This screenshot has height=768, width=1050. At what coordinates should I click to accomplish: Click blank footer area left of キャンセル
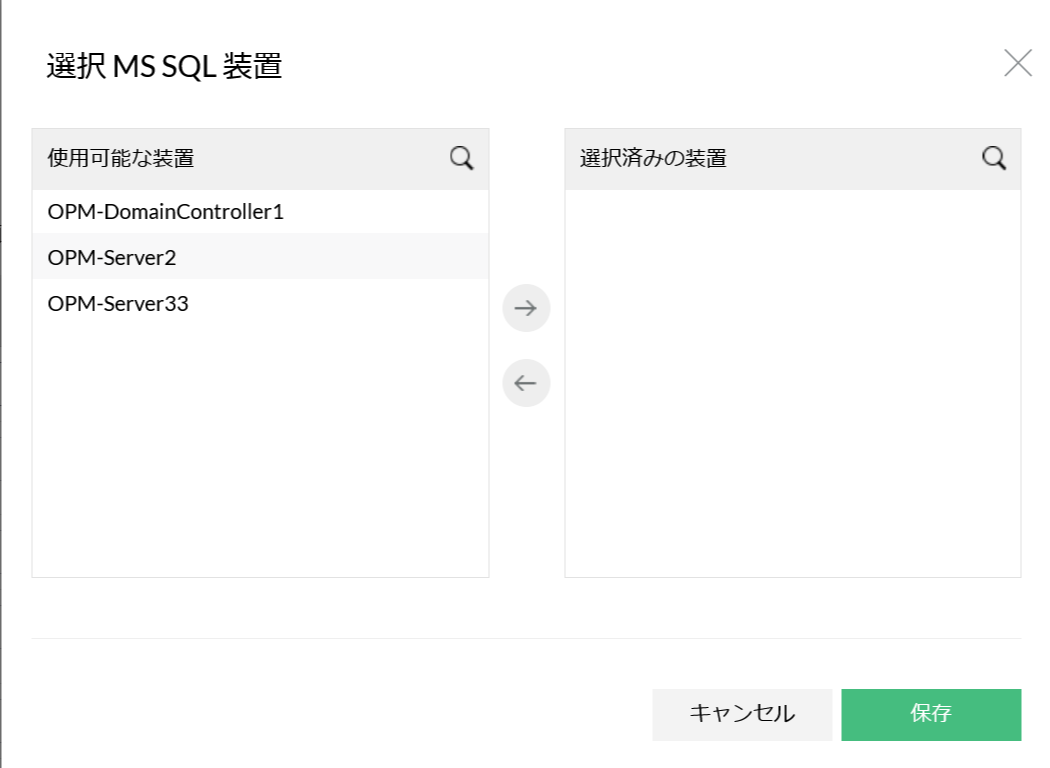coord(340,714)
